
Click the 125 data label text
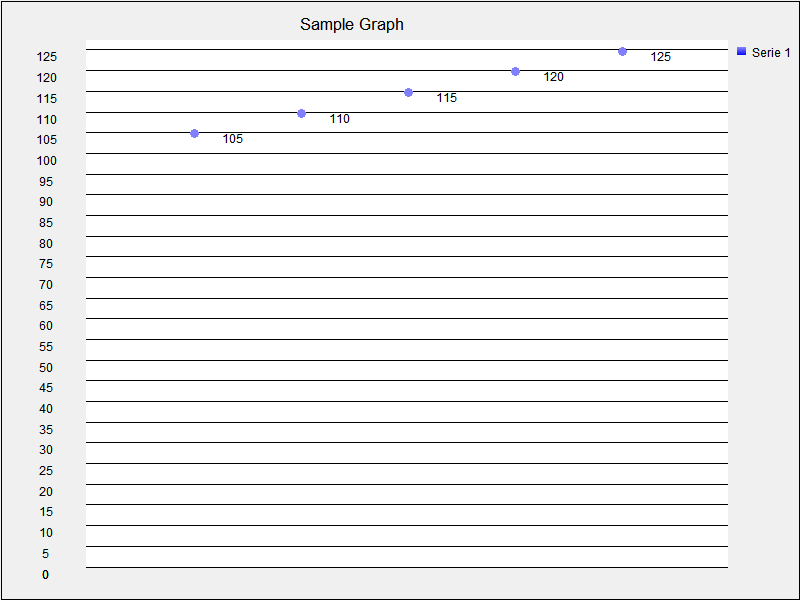[x=660, y=57]
